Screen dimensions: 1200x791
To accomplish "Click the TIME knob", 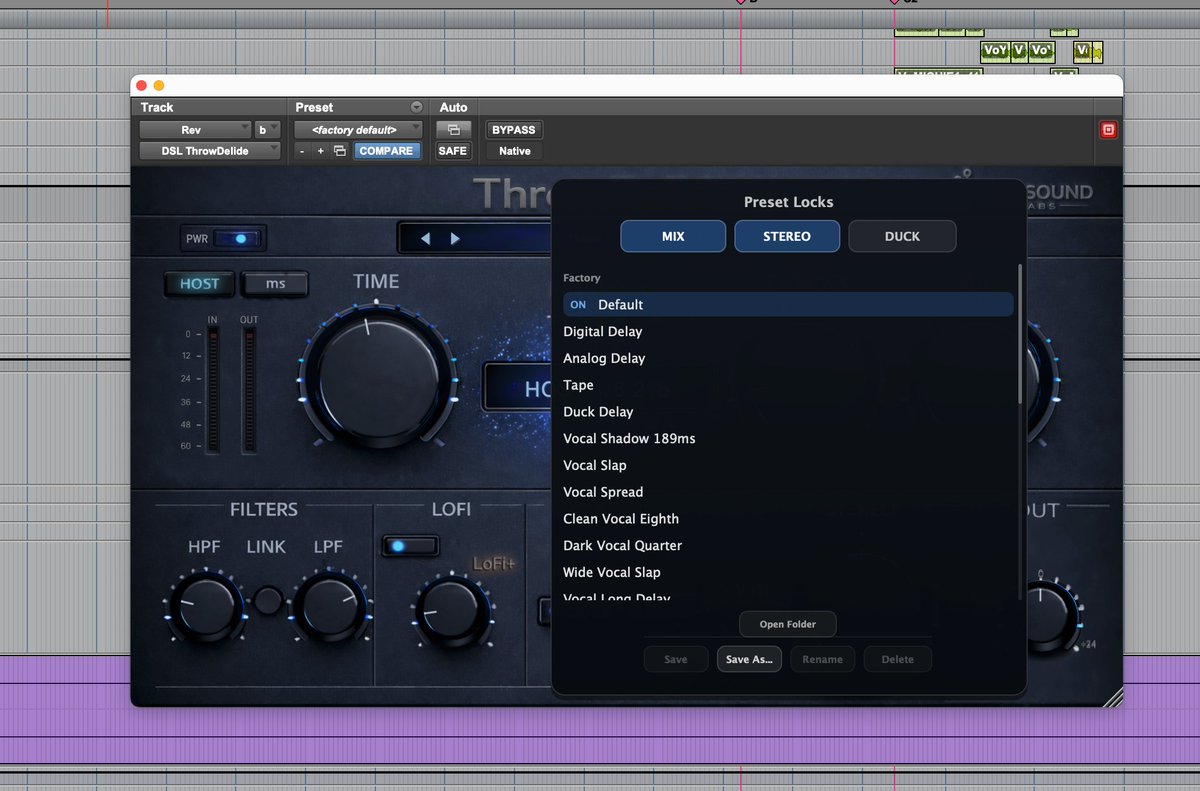I will click(377, 378).
